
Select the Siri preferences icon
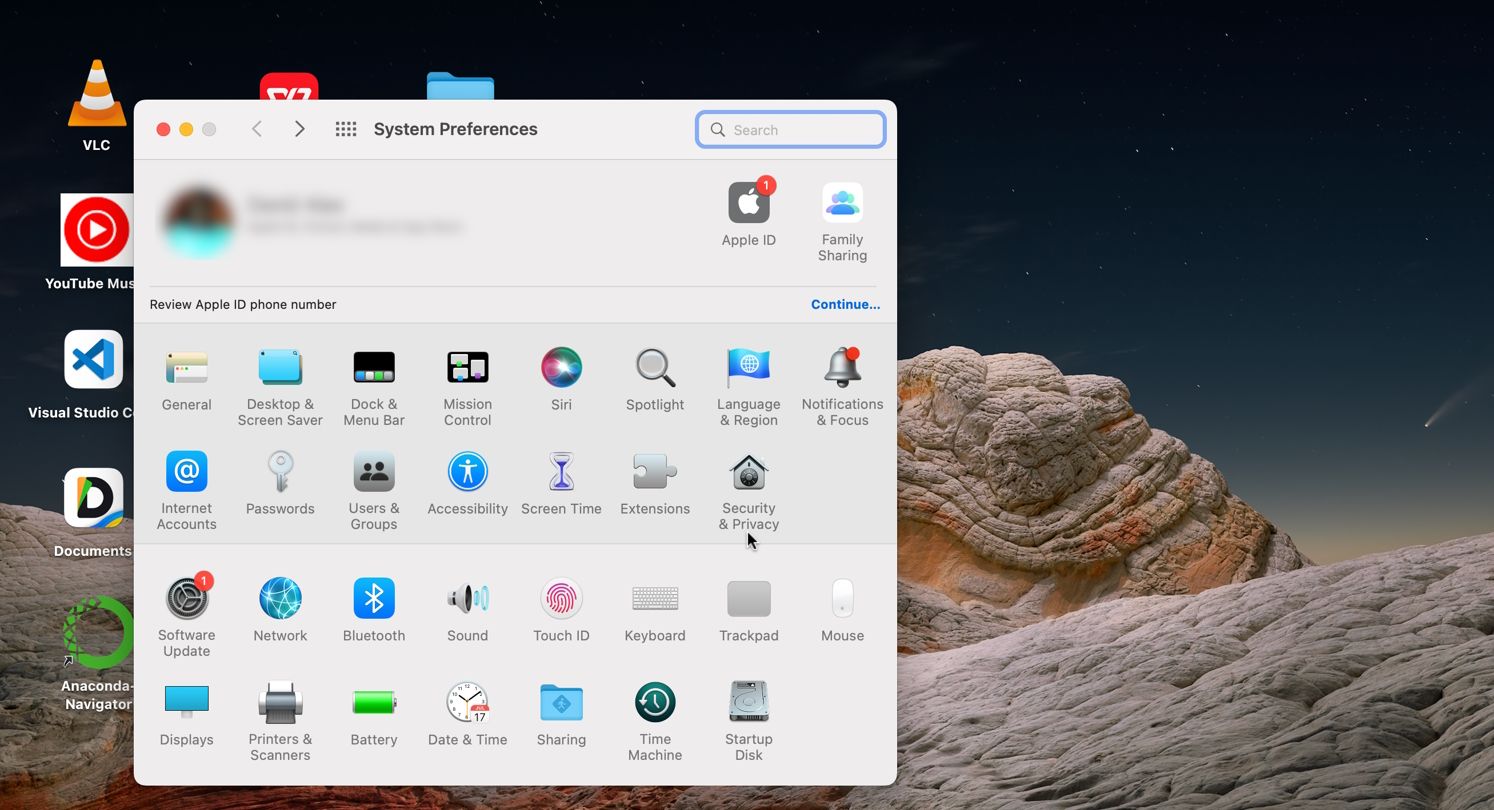pyautogui.click(x=561, y=368)
